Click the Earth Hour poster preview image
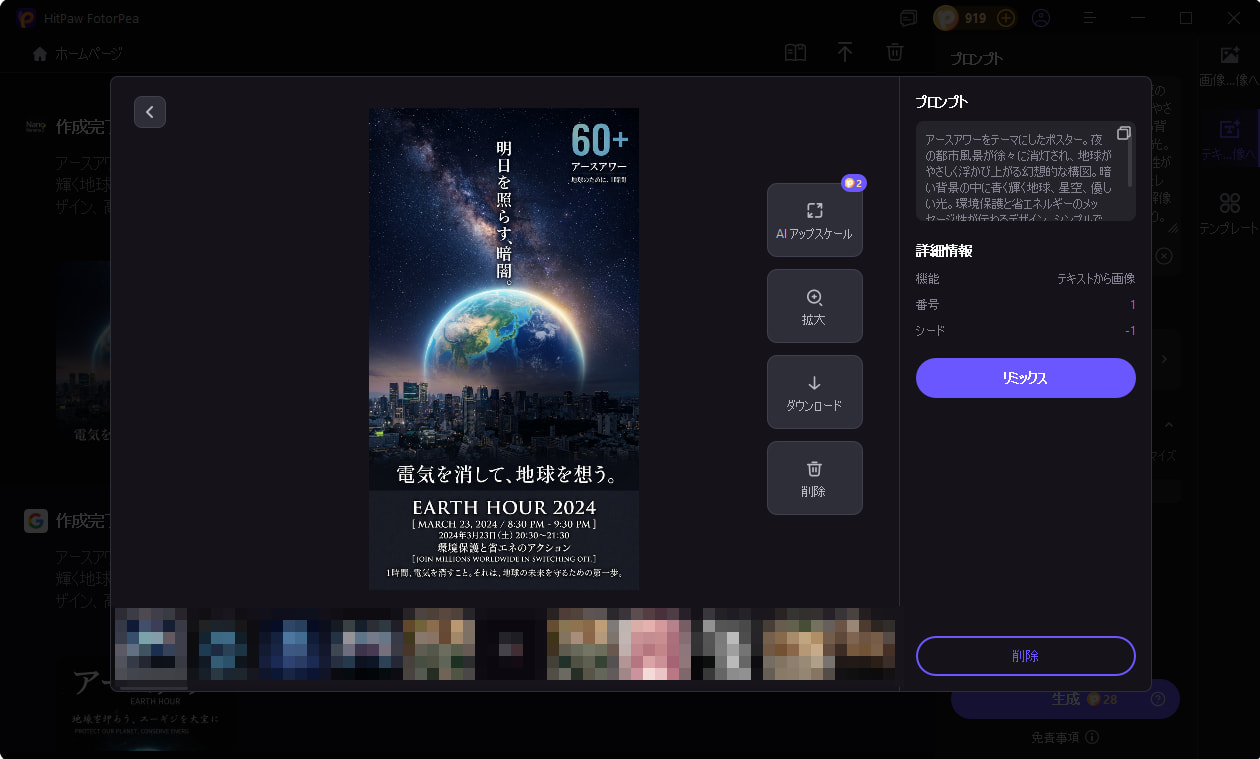1260x759 pixels. 503,348
